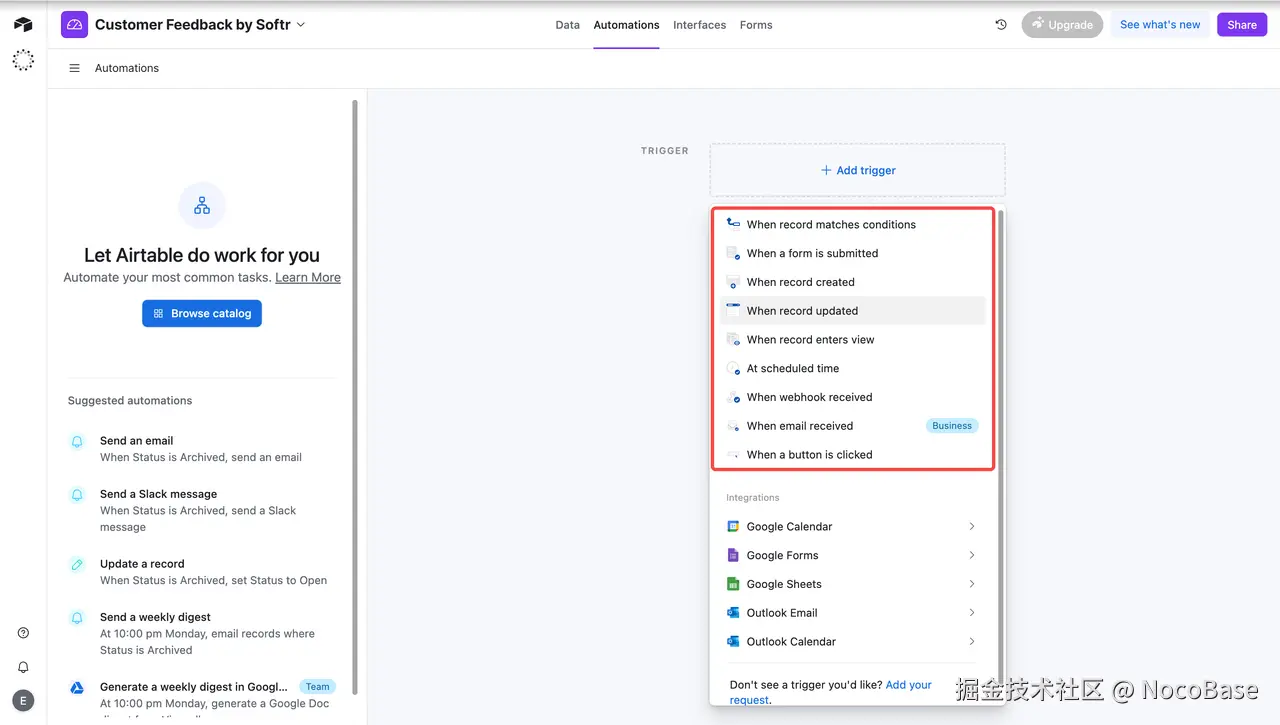Select When record created trigger
1280x725 pixels.
pos(853,282)
